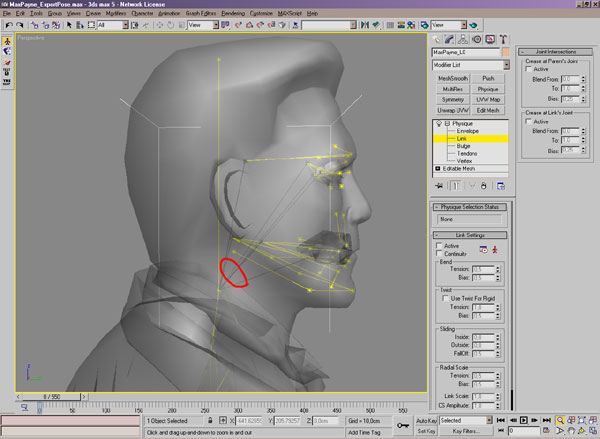
Task: Click the Configure Modifier Sets icon
Action: click(x=503, y=184)
